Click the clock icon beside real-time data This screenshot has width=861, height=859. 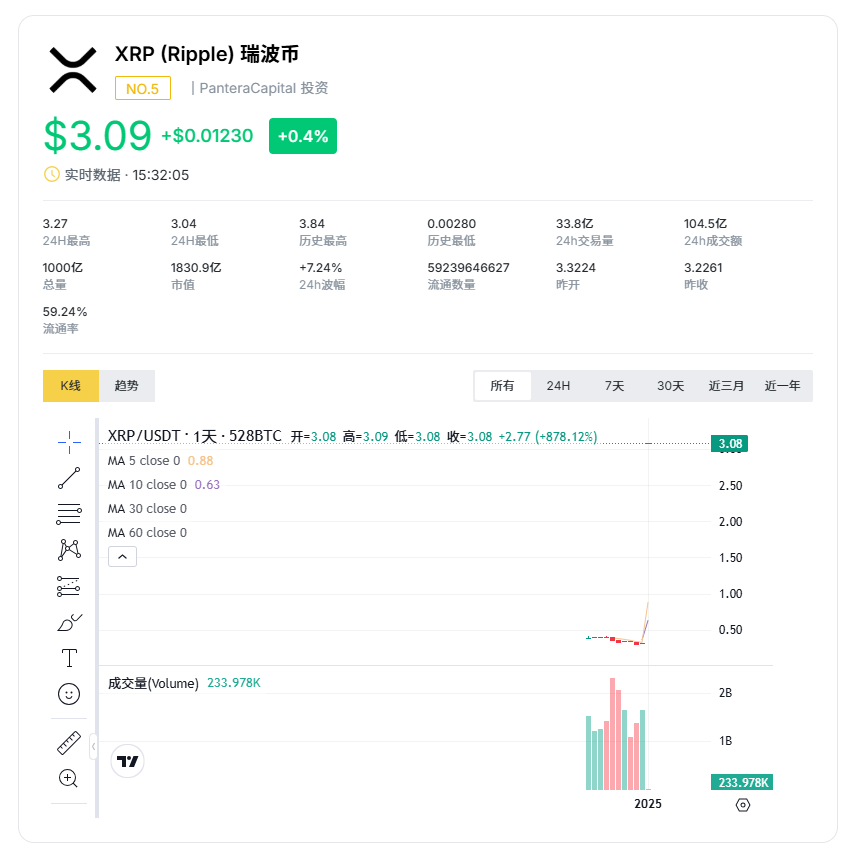click(x=52, y=175)
